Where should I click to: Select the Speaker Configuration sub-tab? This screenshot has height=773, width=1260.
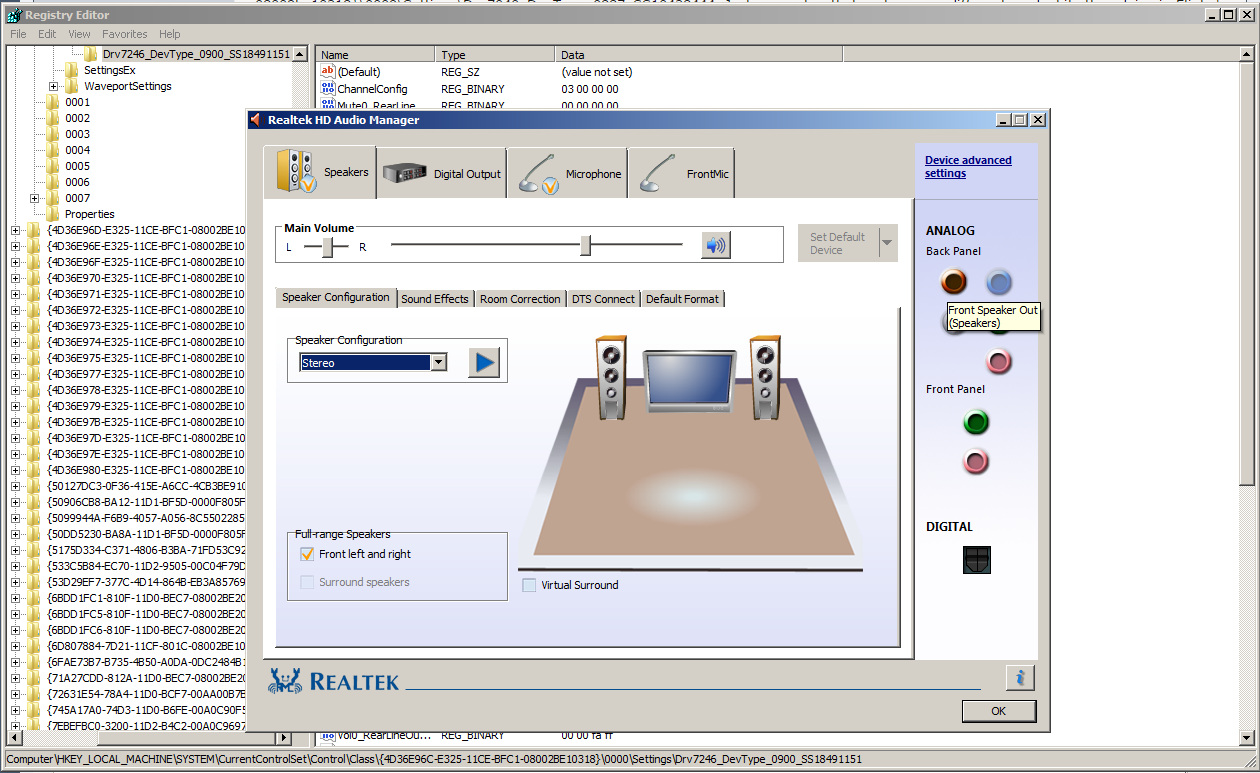(336, 297)
